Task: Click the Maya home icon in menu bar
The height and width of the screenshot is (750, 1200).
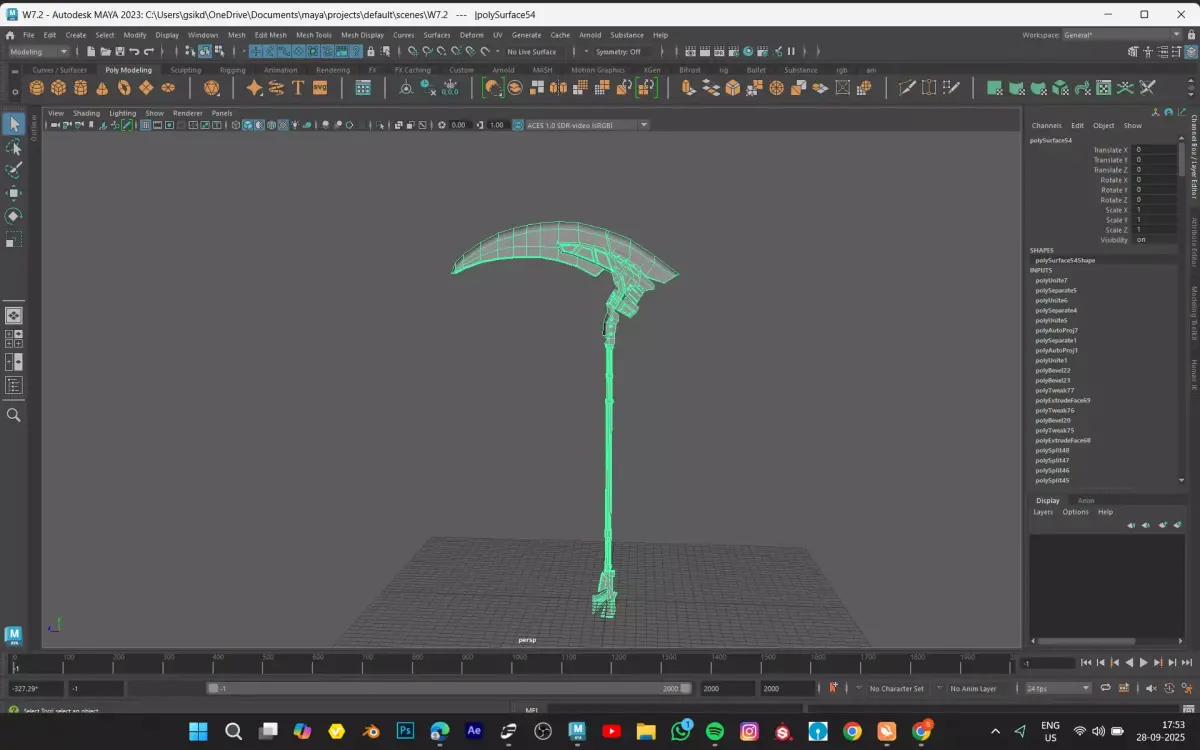Action: [x=10, y=35]
